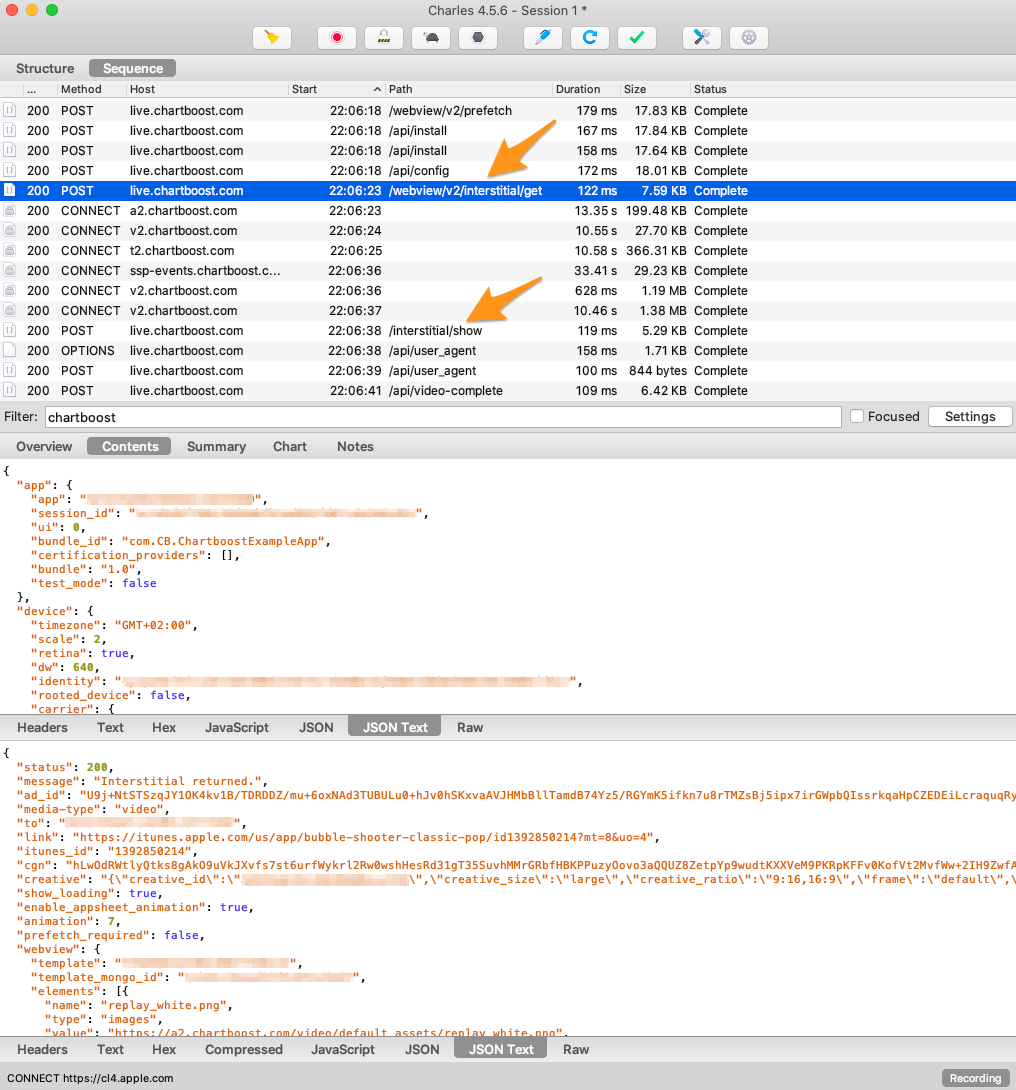
Task: Click the bundle_id value com.CB.ChartboostExampleApp
Action: [222, 542]
